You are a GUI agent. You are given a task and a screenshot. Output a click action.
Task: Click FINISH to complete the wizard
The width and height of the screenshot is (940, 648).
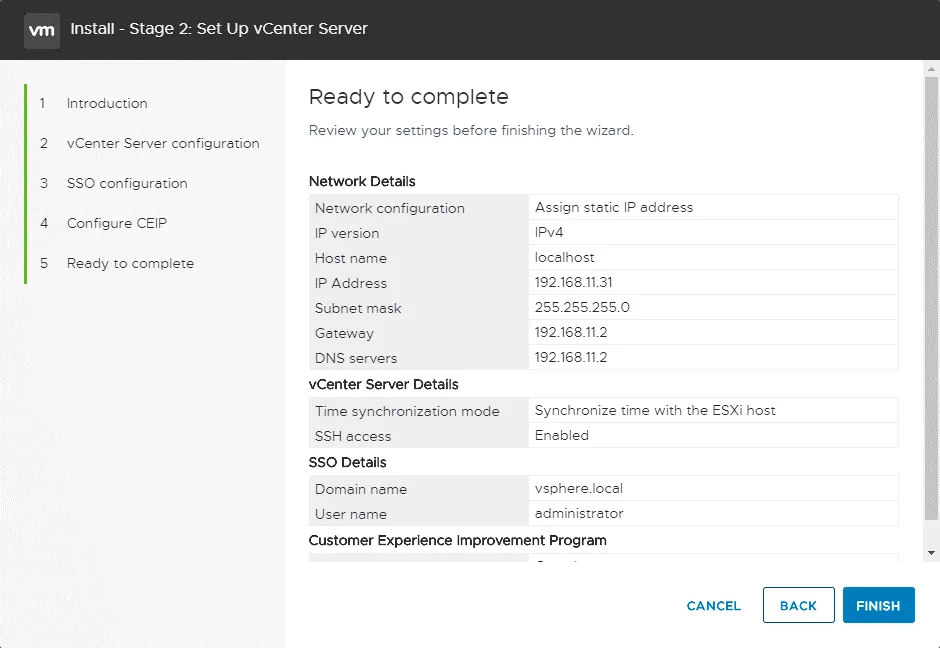[878, 605]
